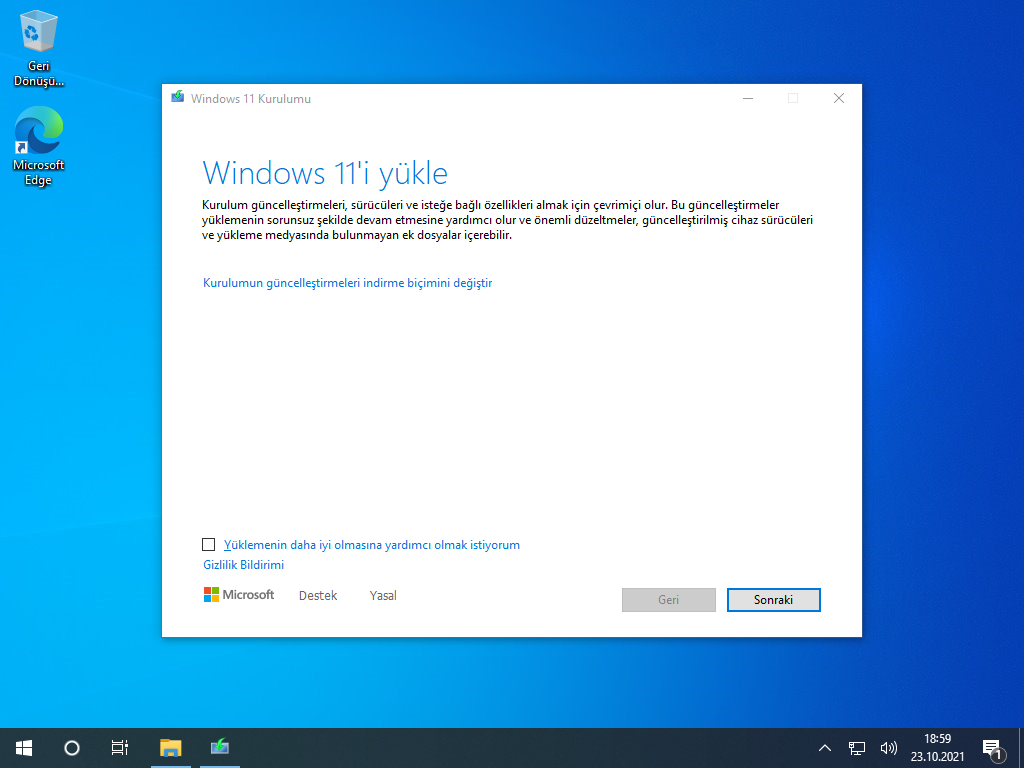Open 'Kurulumun güncelleştirmeleri indirme biçimini değiştir' link

pyautogui.click(x=347, y=283)
